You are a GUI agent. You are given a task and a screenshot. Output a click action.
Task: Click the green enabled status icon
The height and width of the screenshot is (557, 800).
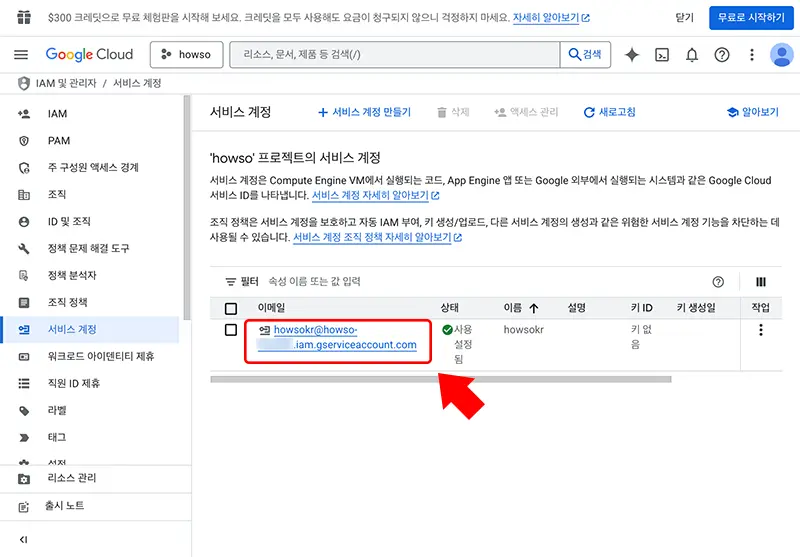click(447, 330)
